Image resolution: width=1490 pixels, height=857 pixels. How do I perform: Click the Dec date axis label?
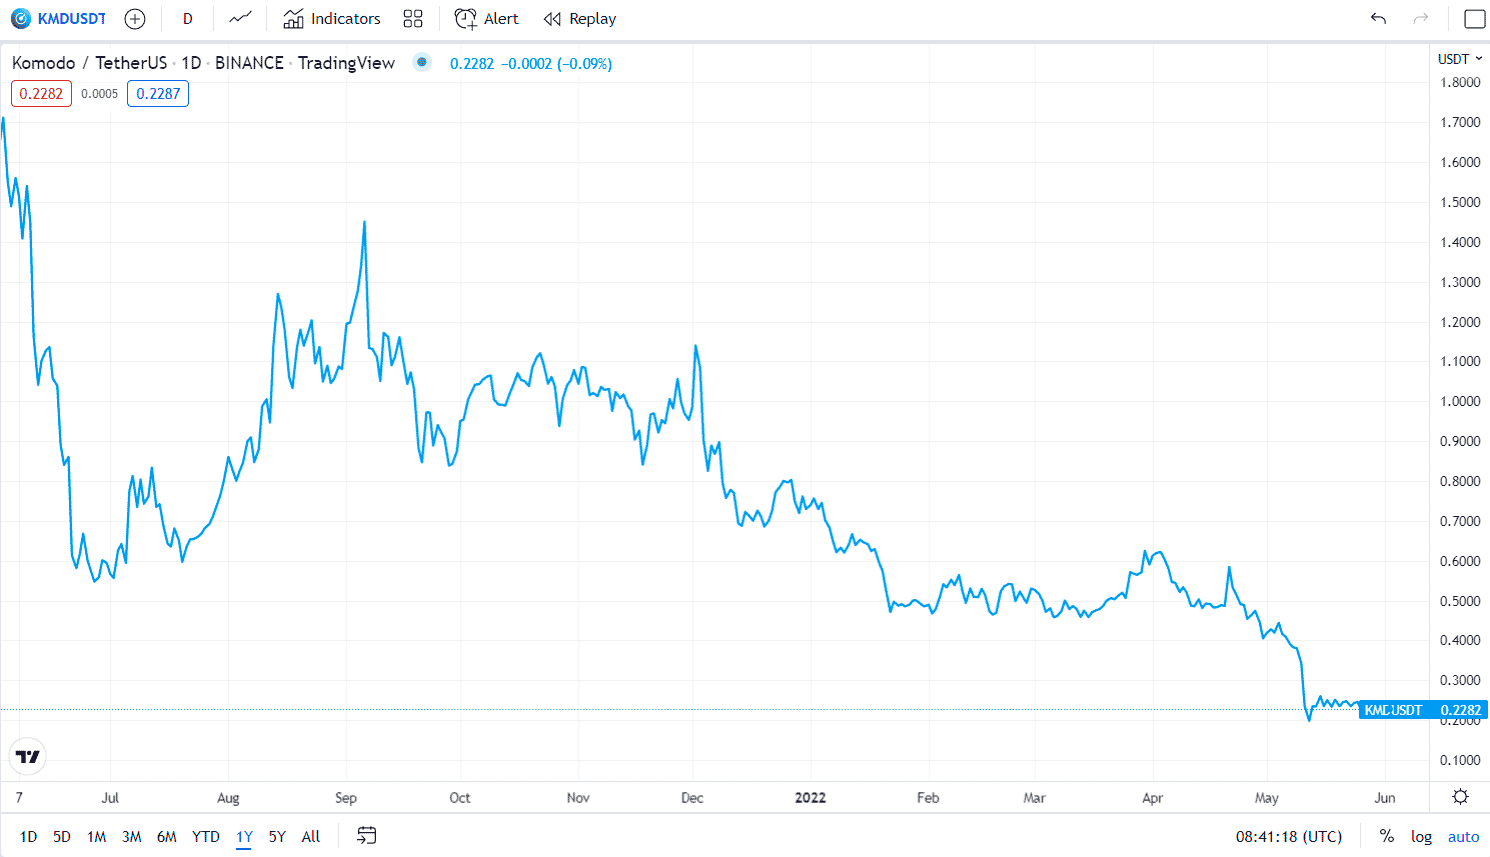[x=692, y=798]
